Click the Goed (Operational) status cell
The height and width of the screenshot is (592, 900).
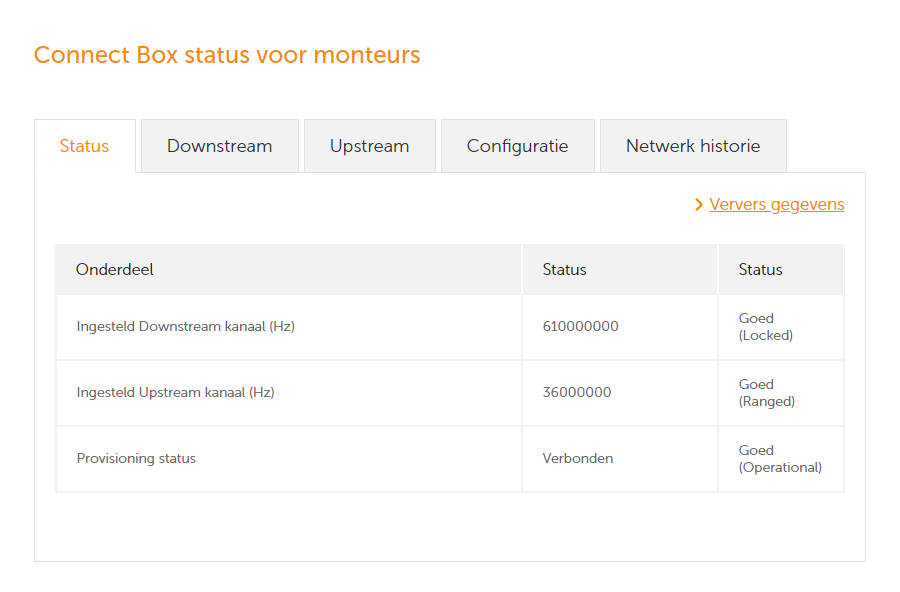pos(781,459)
